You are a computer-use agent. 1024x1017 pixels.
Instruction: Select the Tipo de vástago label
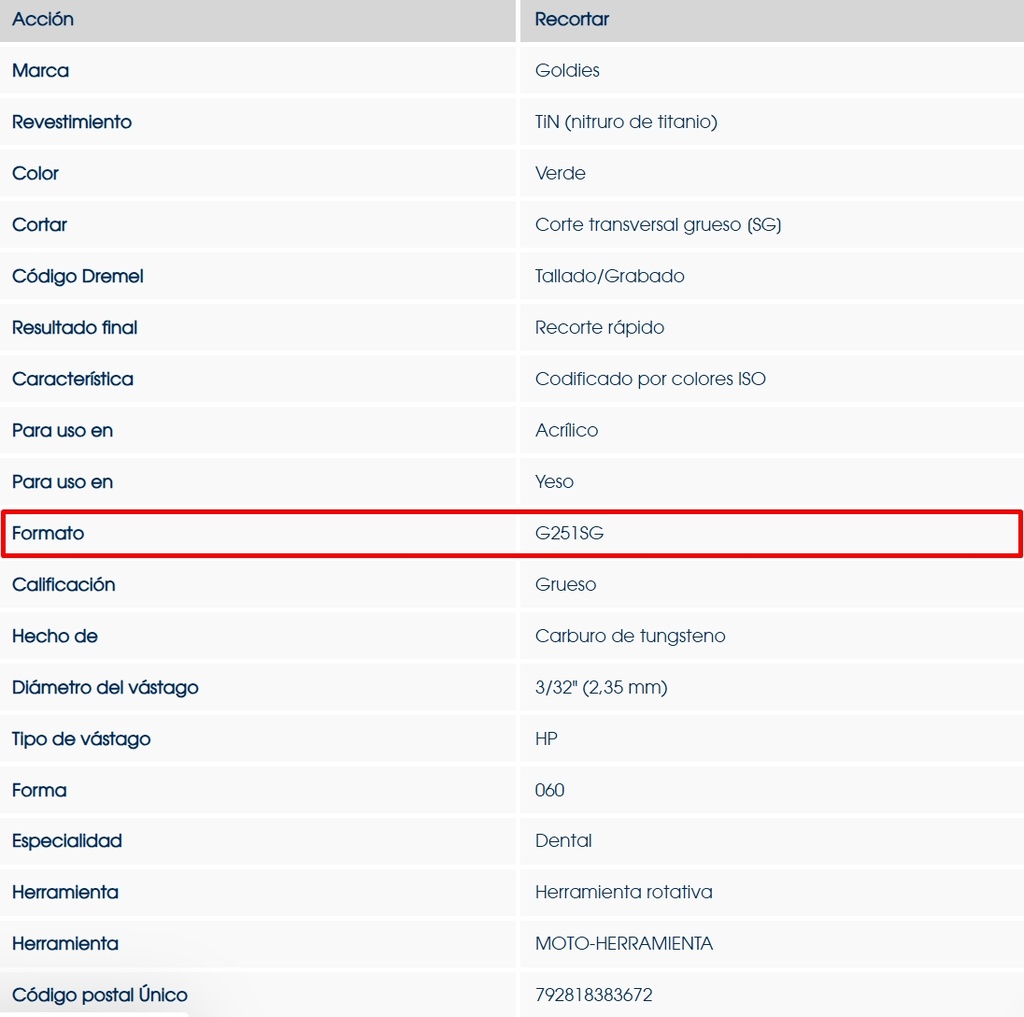[81, 739]
